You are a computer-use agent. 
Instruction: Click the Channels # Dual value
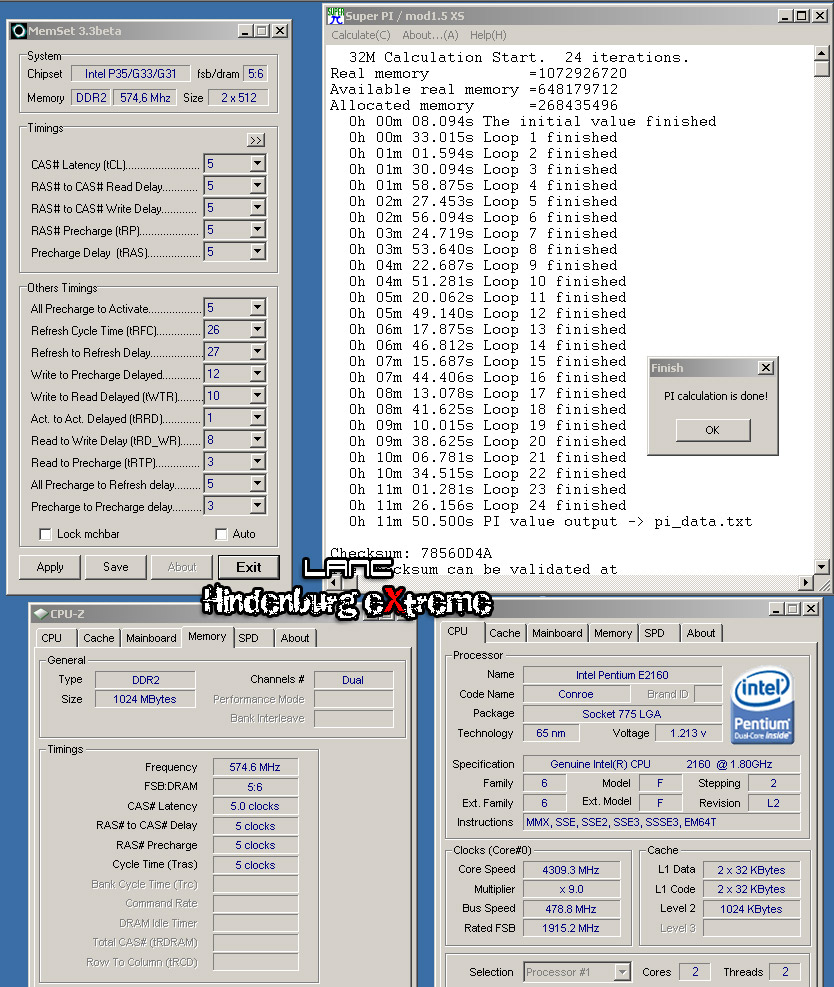coord(353,680)
